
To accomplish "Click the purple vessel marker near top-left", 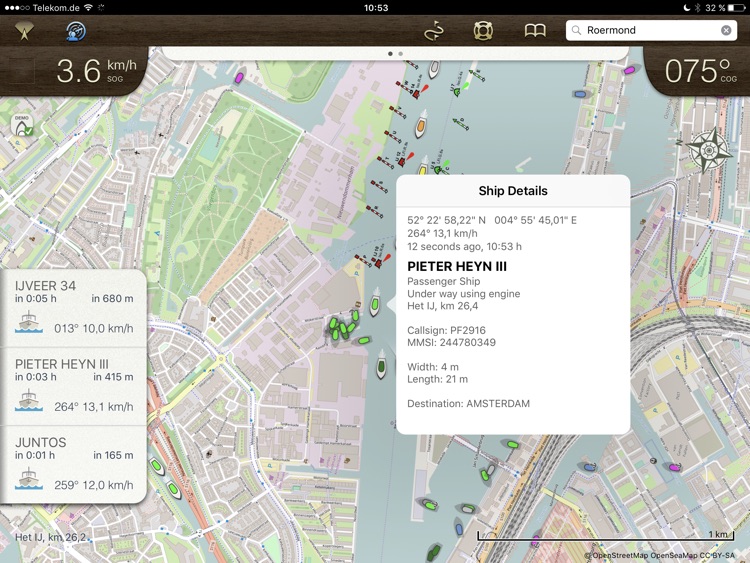I will pyautogui.click(x=239, y=77).
